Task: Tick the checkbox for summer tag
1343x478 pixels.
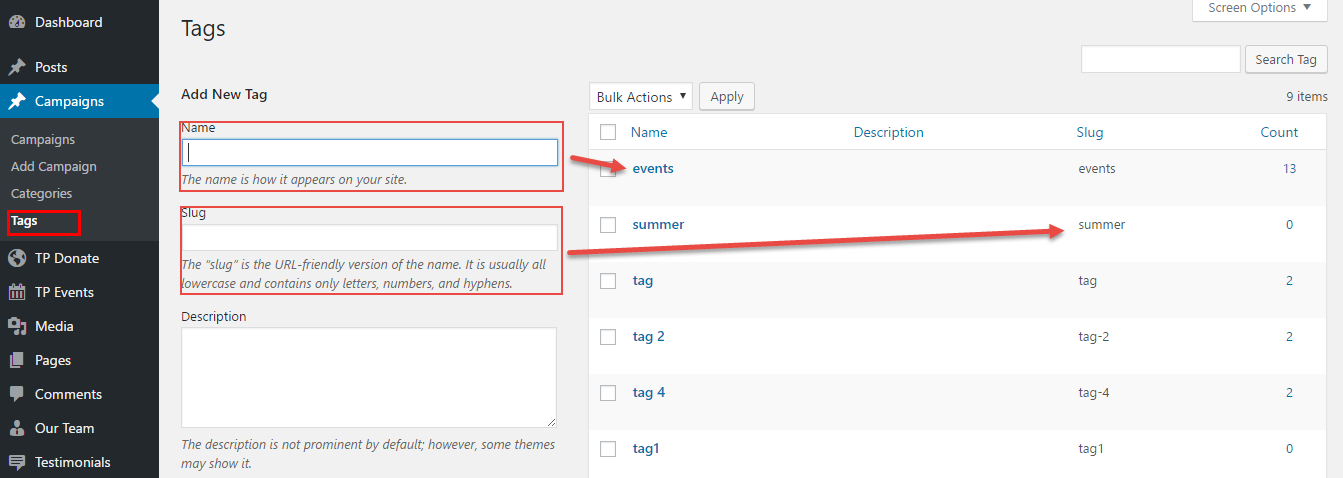Action: [608, 225]
